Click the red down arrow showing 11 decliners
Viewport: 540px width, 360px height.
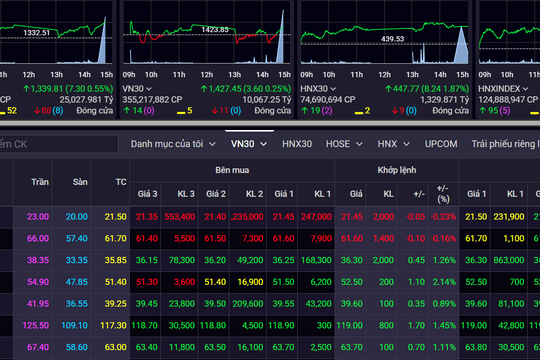[x=215, y=111]
